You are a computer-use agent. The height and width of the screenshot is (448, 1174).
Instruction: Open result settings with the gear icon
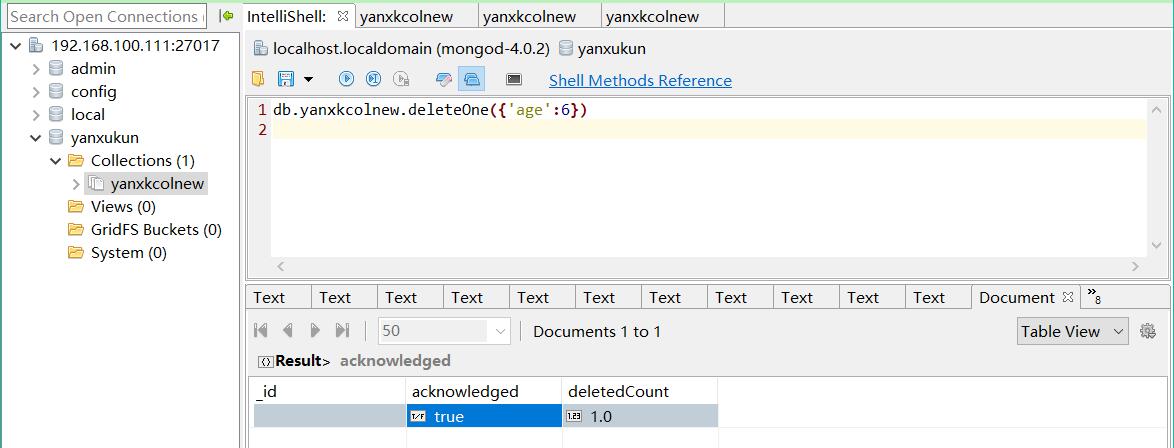click(1148, 331)
